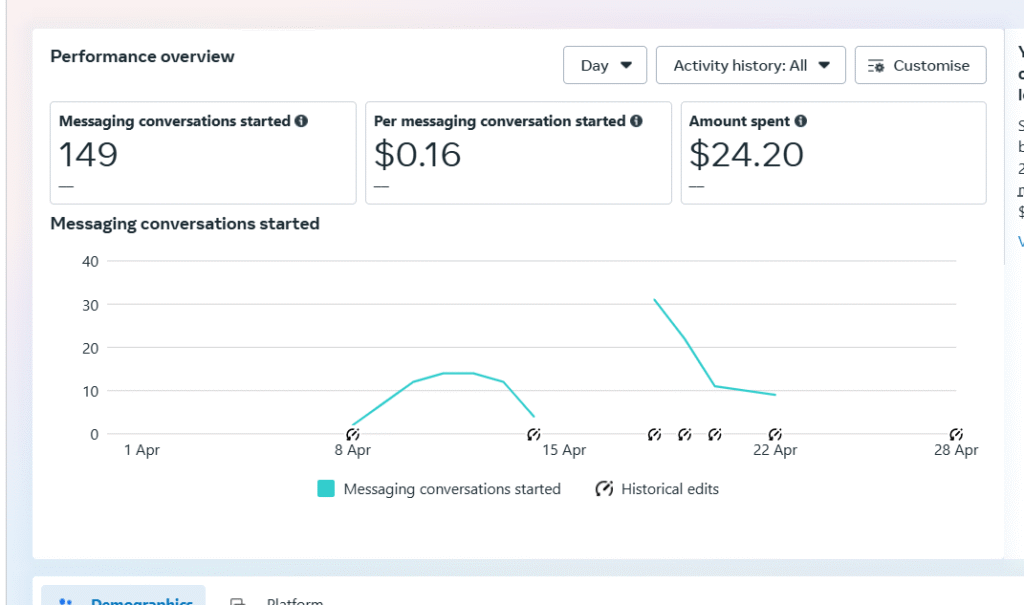
Task: Open the historical edit marker at 28 Apr
Action: (956, 434)
